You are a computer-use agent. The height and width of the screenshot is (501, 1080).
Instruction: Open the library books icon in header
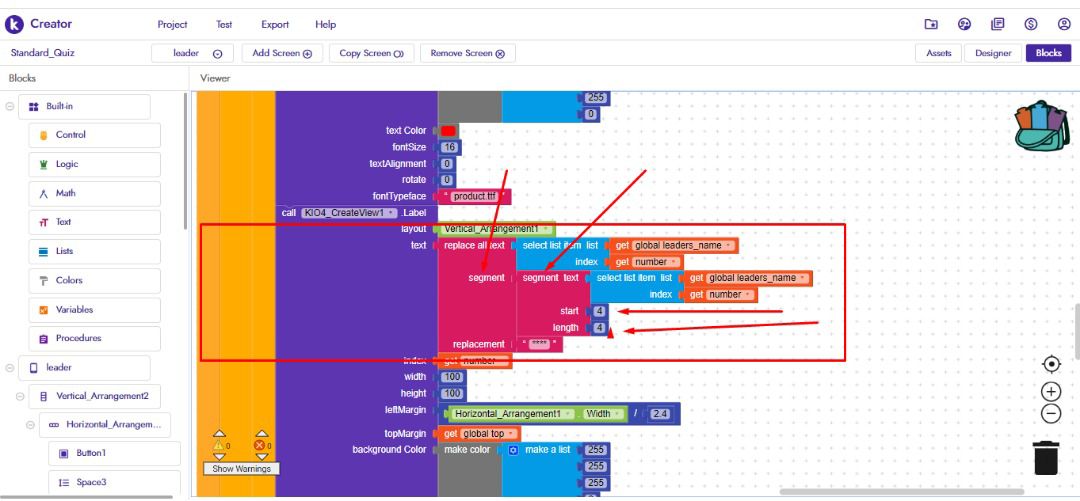997,24
